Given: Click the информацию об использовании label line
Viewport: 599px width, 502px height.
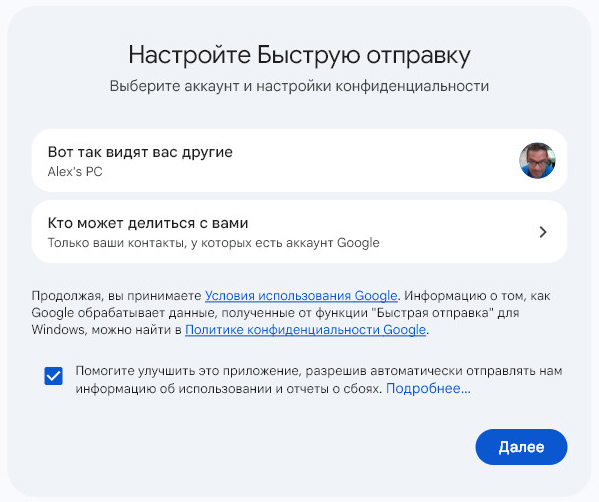Looking at the screenshot, I should [x=229, y=389].
